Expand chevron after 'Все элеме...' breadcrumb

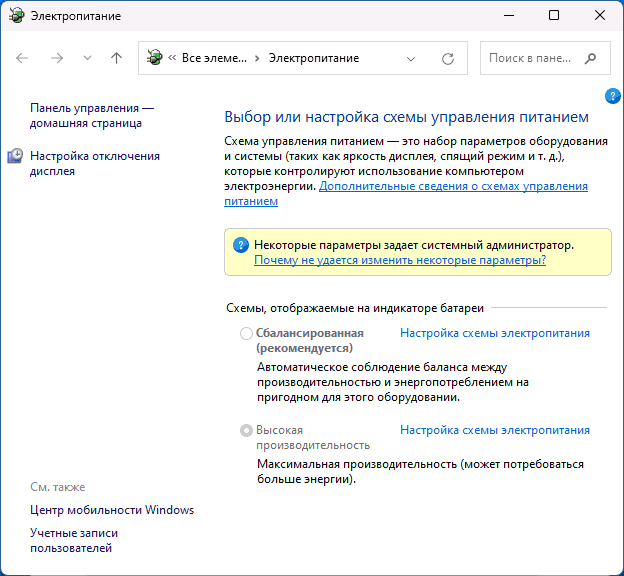[257, 59]
